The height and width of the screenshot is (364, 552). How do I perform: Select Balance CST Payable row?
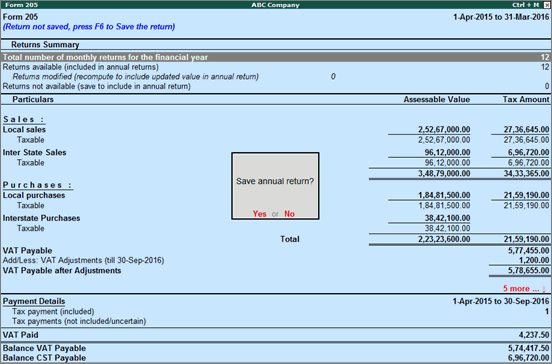point(276,358)
